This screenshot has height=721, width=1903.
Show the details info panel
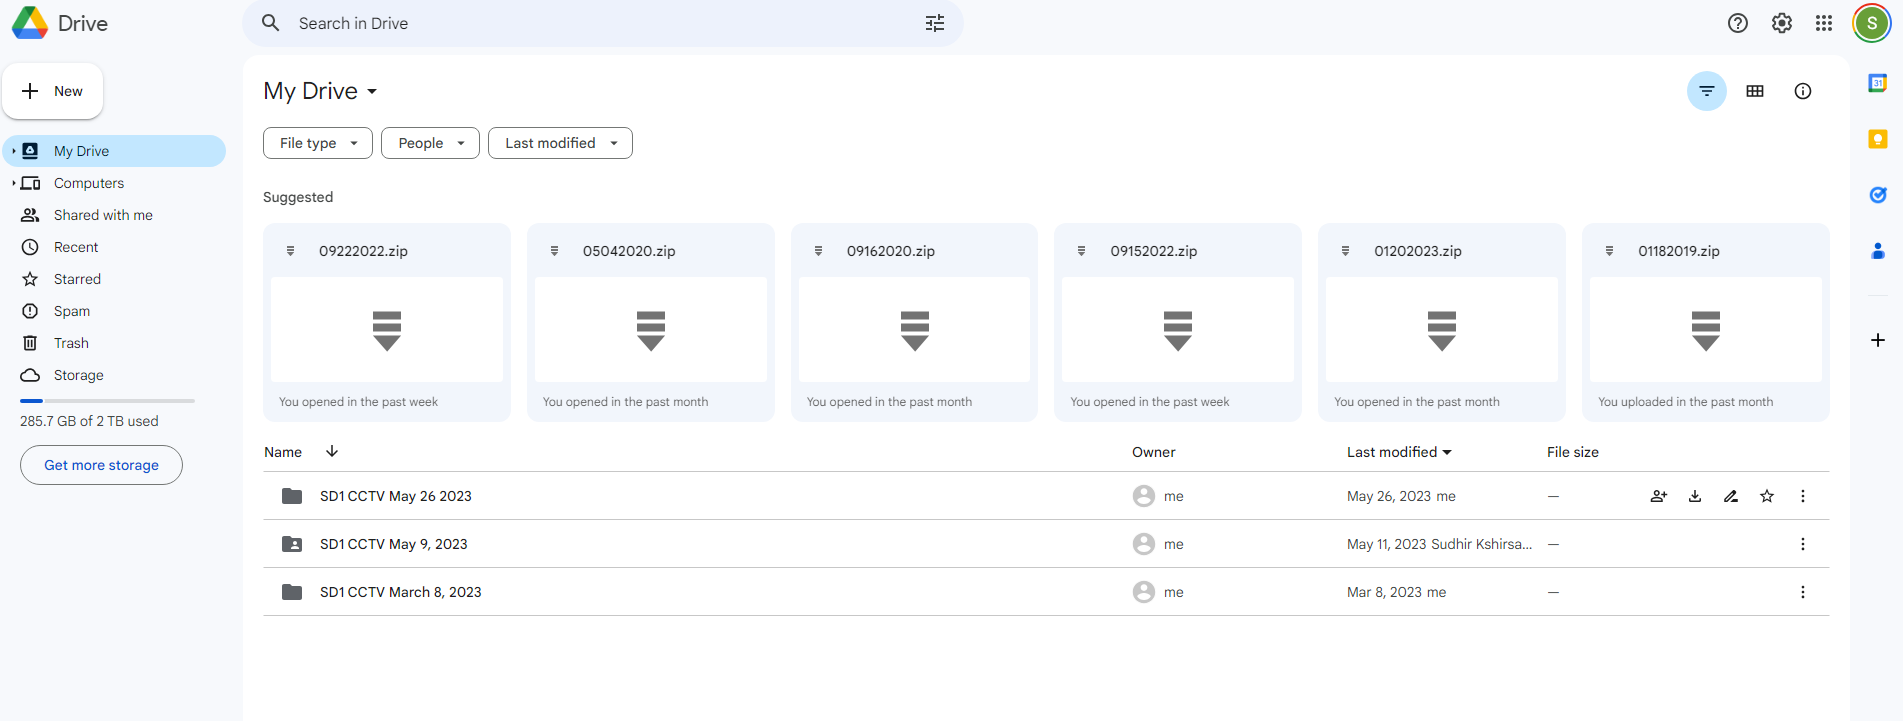pyautogui.click(x=1803, y=91)
